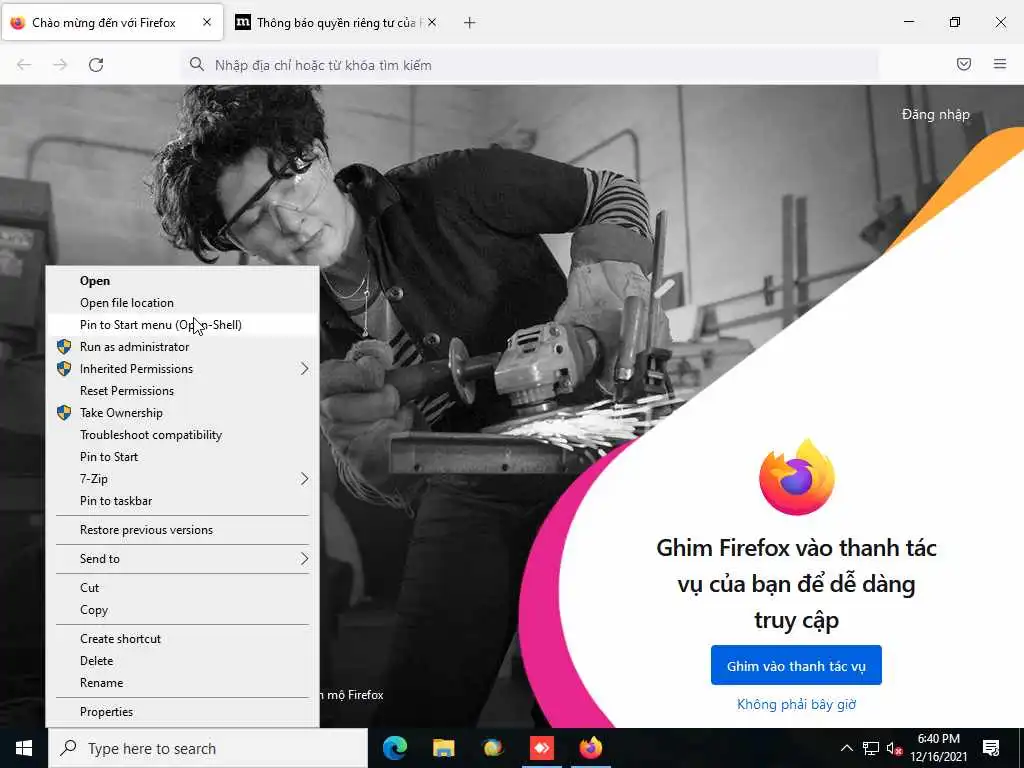Select Copy in the context menu
This screenshot has width=1024, height=768.
click(x=183, y=610)
